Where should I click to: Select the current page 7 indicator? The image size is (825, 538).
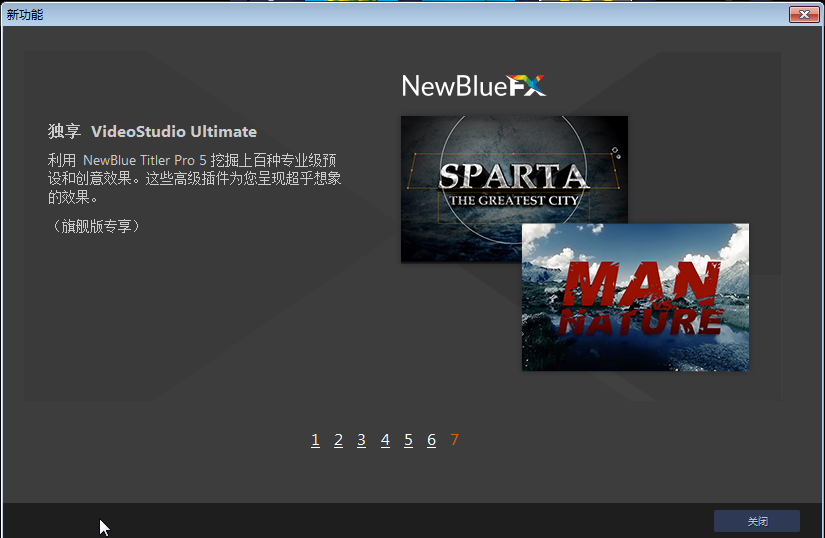point(455,440)
